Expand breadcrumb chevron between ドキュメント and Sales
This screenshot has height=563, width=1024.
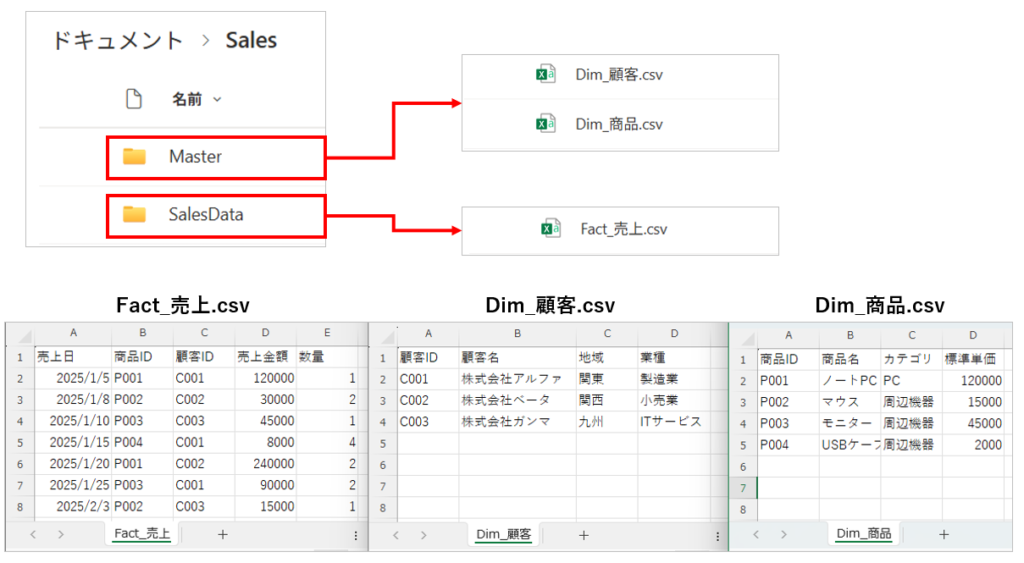point(205,41)
